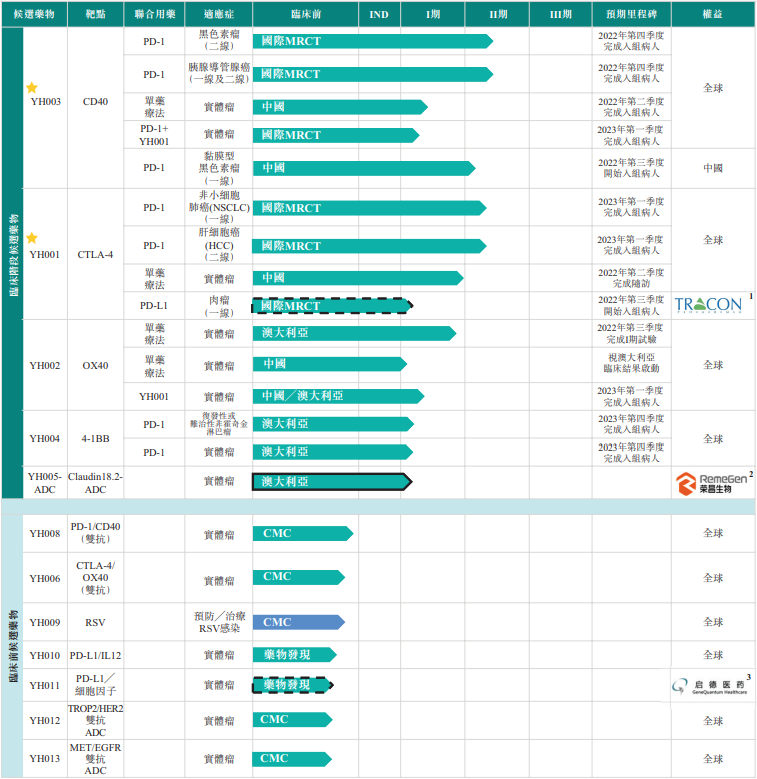757x779 pixels.
Task: Click the 中國 rights cell for YH003
Action: click(x=713, y=168)
